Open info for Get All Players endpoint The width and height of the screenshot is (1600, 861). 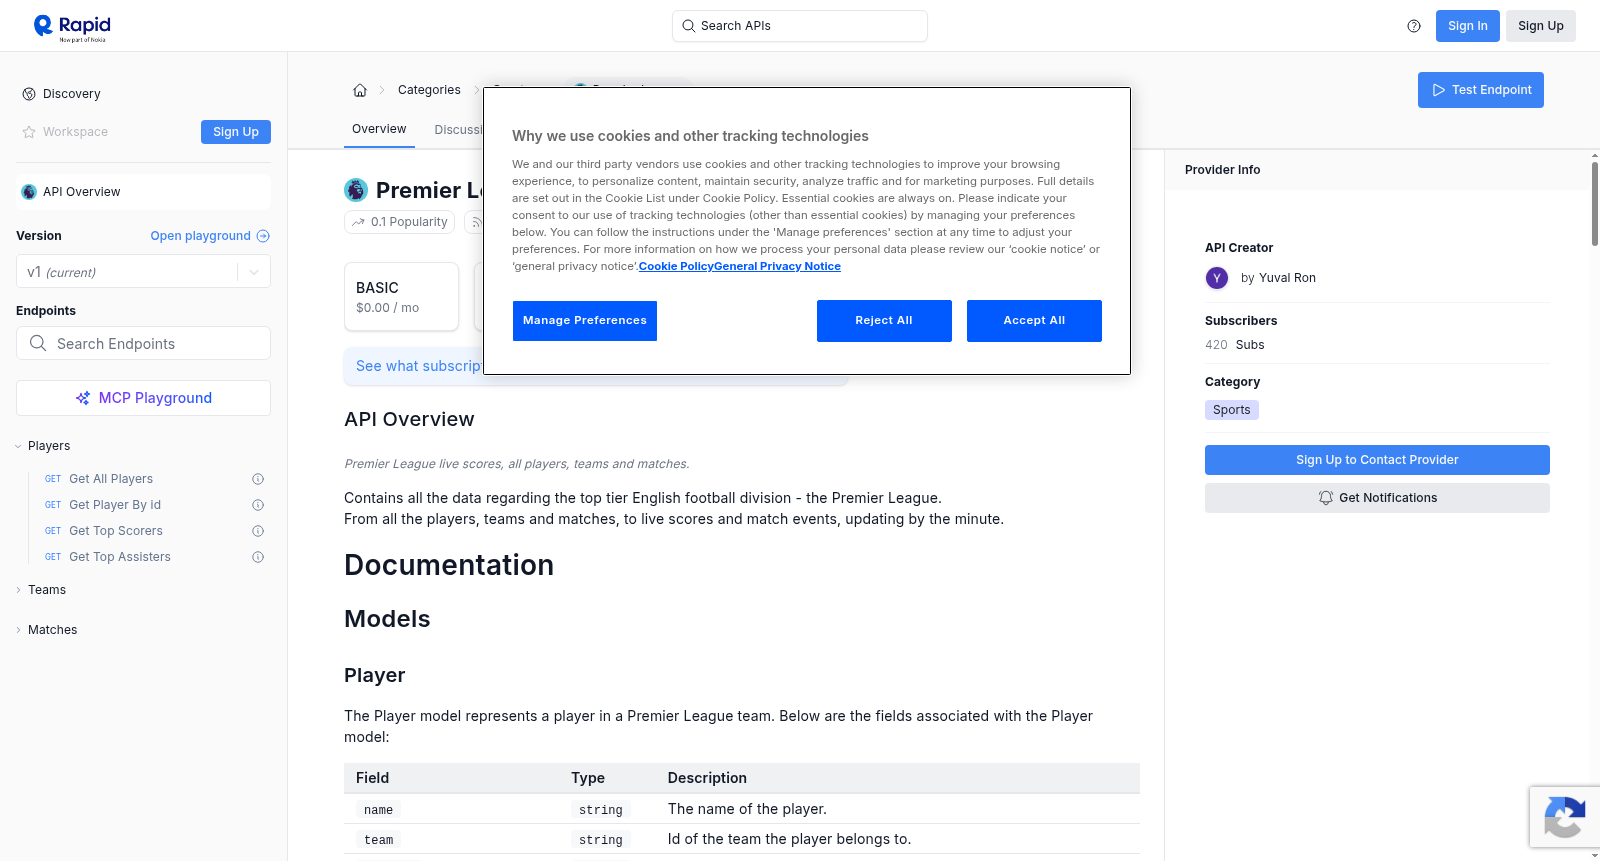click(258, 479)
